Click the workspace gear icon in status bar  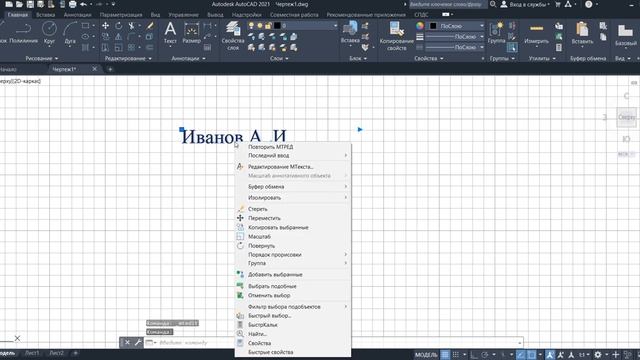598,355
